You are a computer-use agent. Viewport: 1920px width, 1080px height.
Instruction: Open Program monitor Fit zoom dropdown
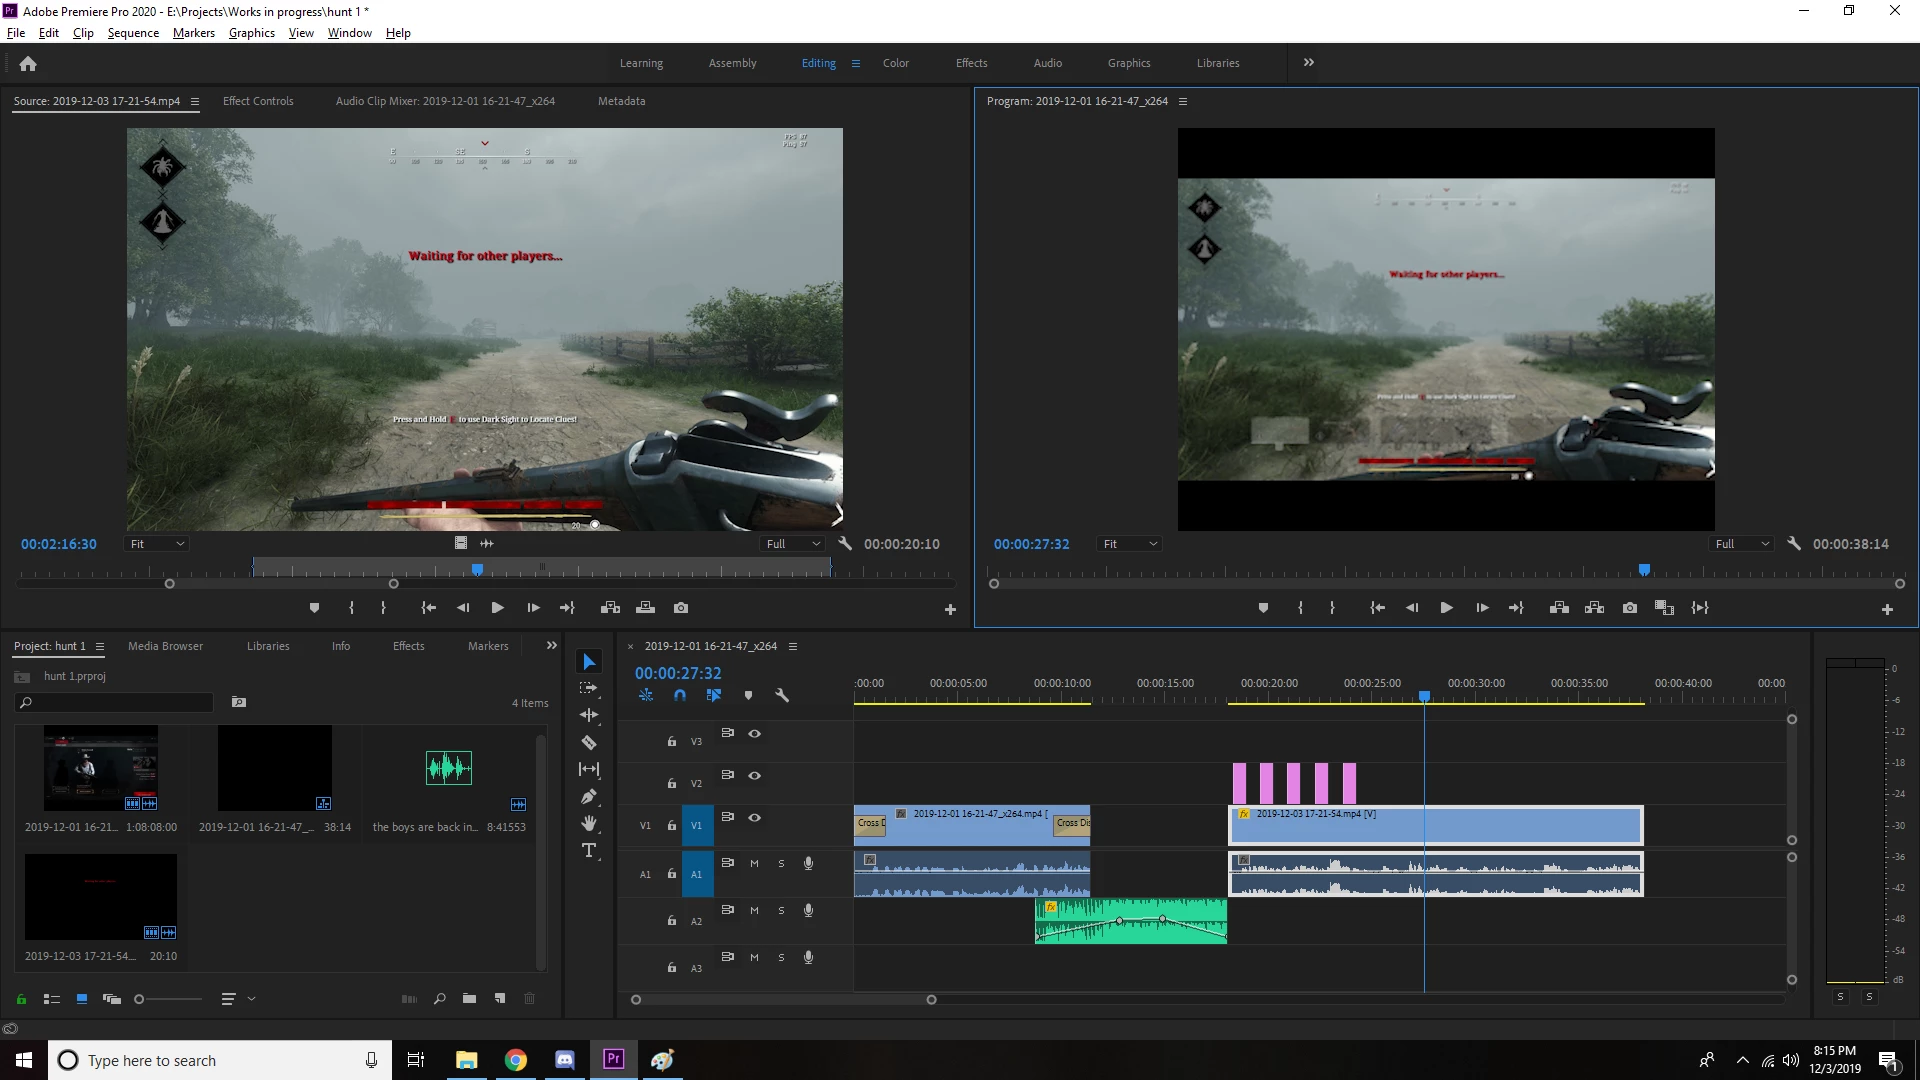click(x=1130, y=544)
